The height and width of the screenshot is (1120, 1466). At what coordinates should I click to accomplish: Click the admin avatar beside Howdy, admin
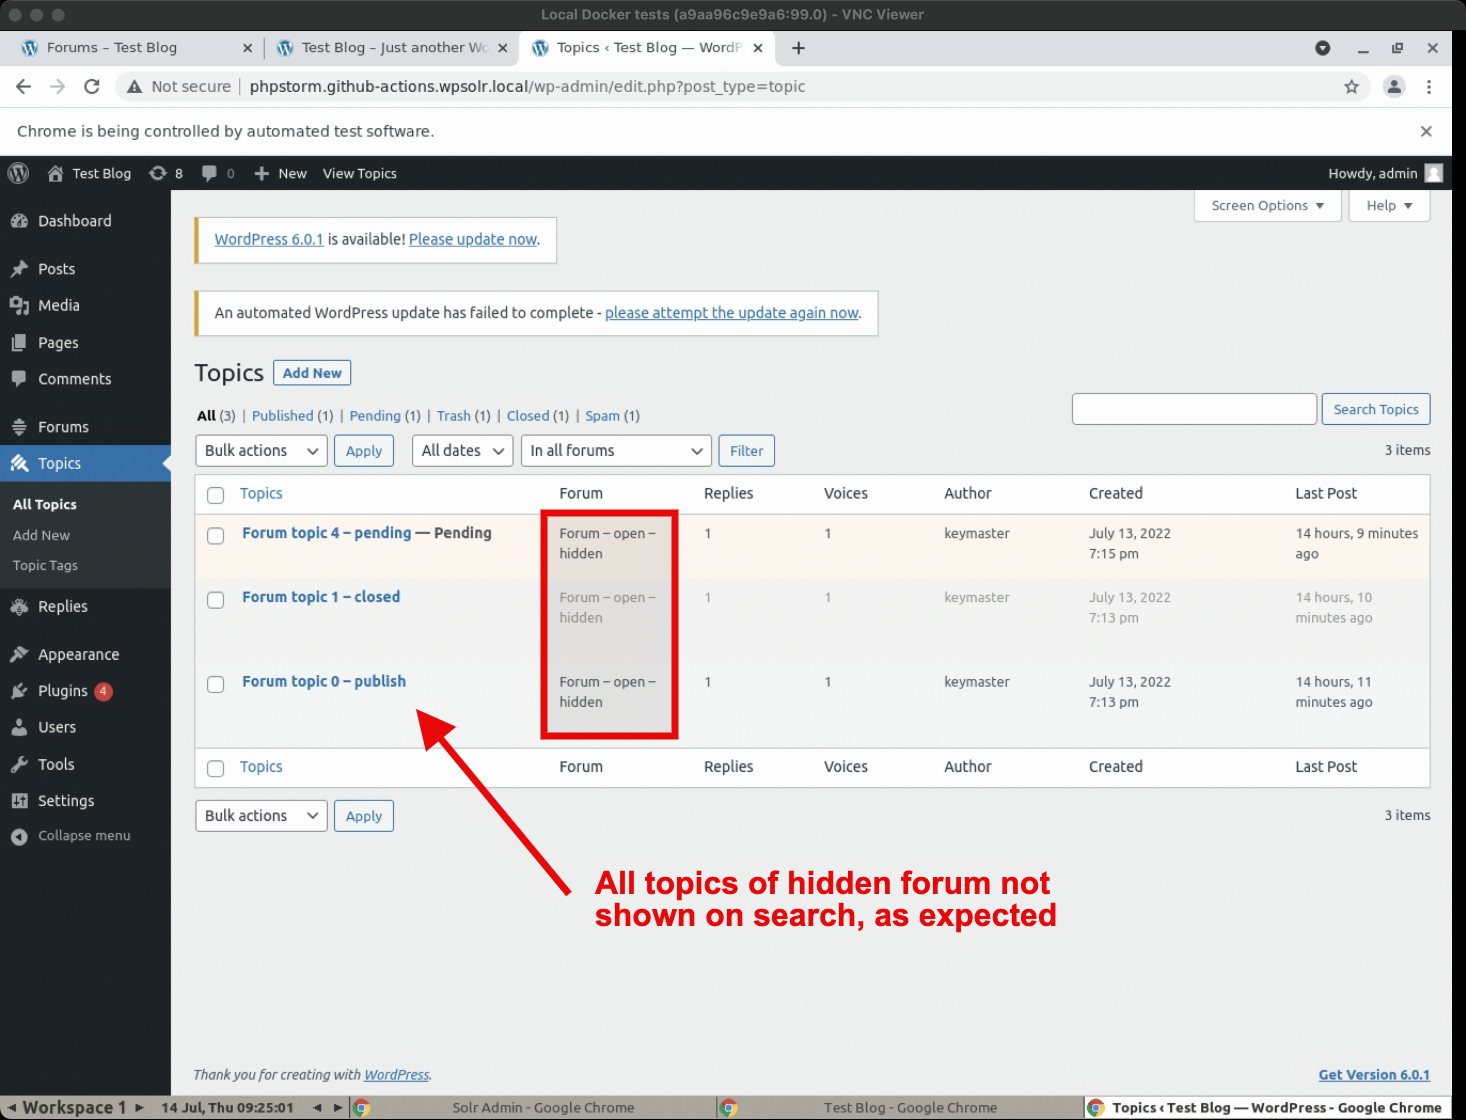tap(1433, 173)
